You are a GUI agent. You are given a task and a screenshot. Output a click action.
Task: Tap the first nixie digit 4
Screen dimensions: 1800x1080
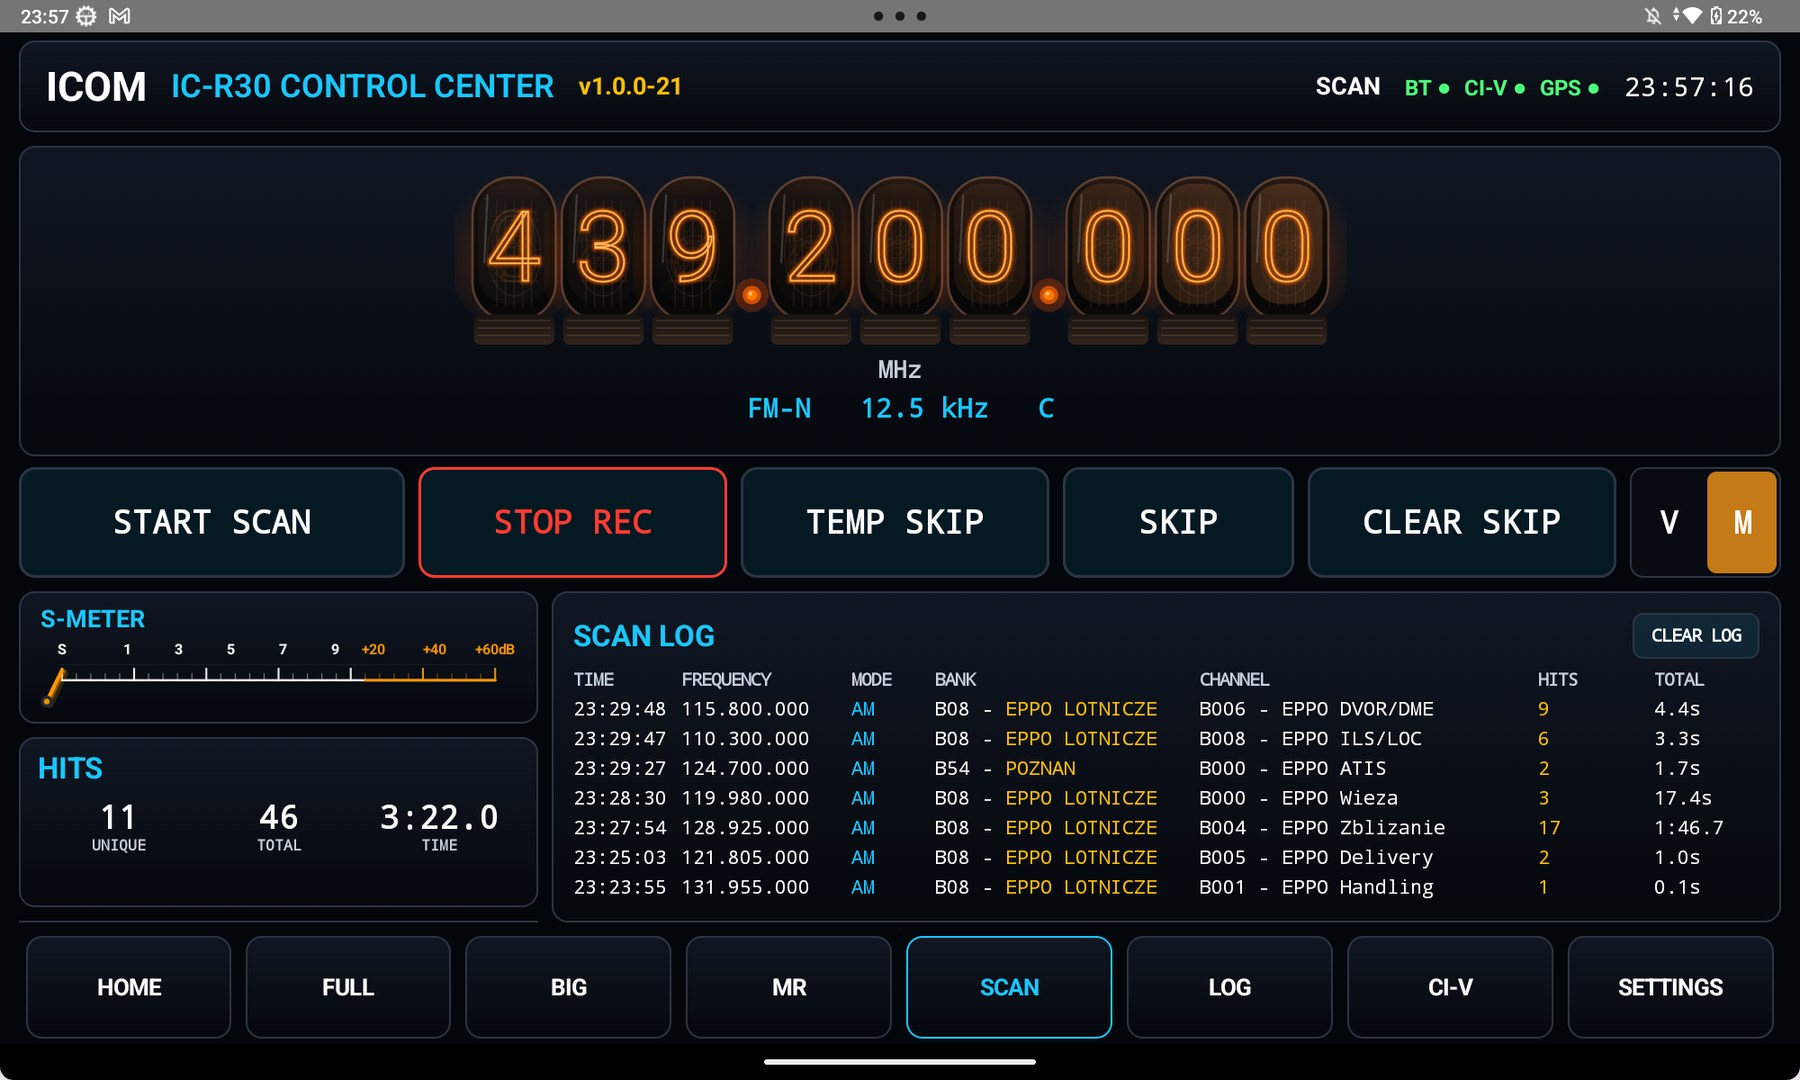click(514, 247)
